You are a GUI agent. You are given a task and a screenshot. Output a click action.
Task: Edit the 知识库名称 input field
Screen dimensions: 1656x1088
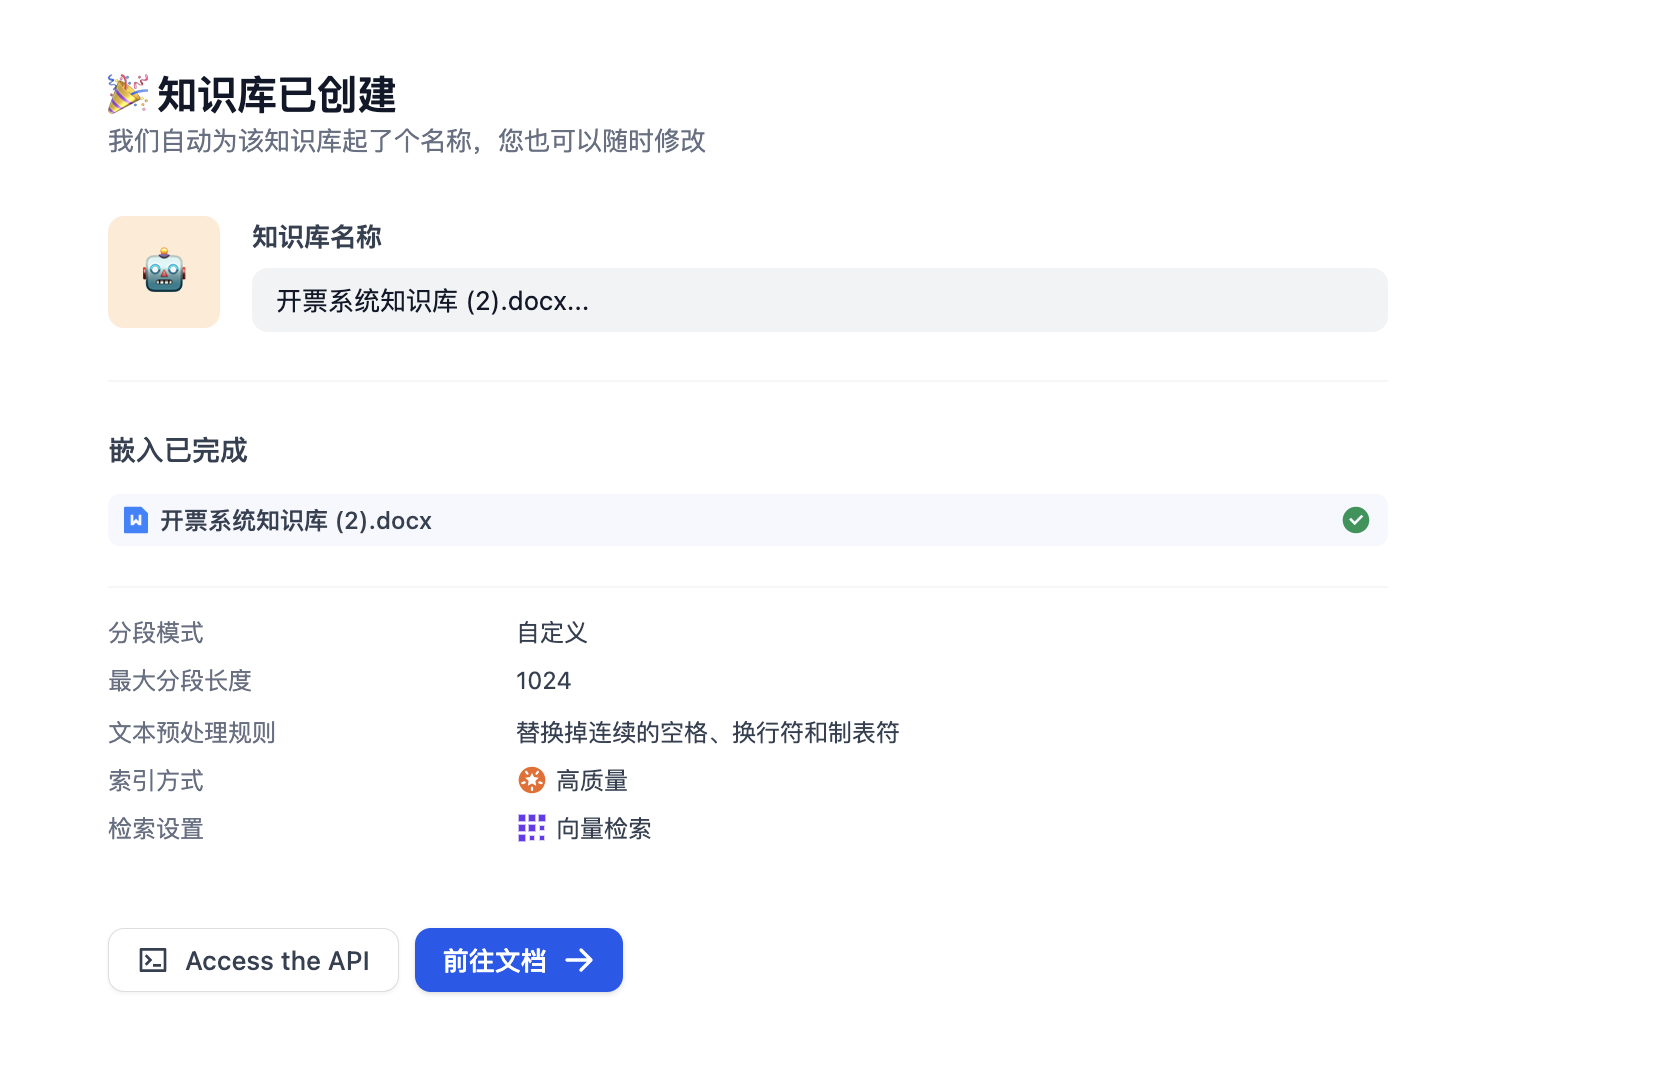pos(818,300)
